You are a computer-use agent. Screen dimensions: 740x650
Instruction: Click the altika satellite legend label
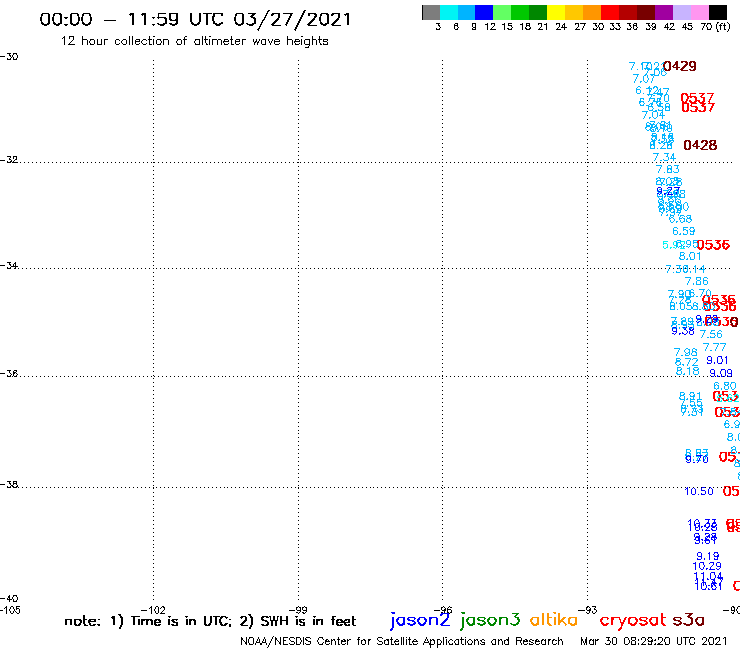point(554,619)
